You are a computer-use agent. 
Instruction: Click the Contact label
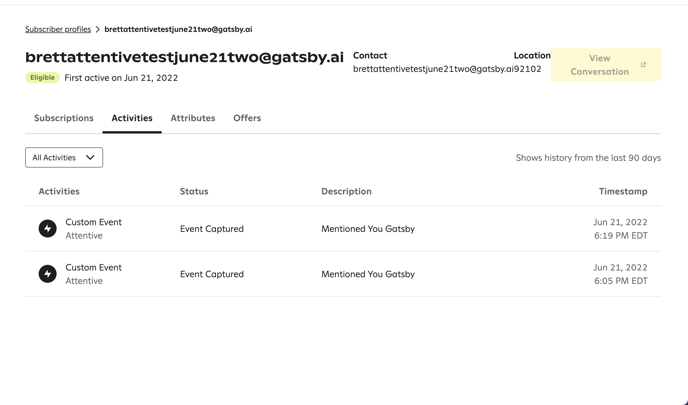tap(370, 55)
